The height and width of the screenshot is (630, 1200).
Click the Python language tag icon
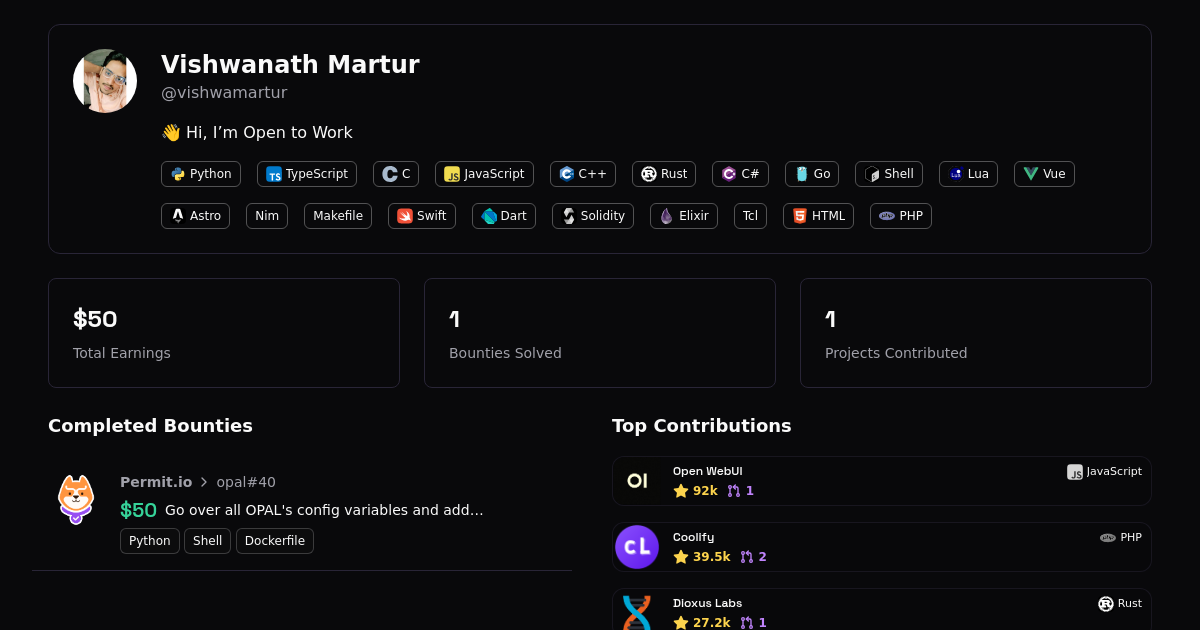tap(178, 174)
